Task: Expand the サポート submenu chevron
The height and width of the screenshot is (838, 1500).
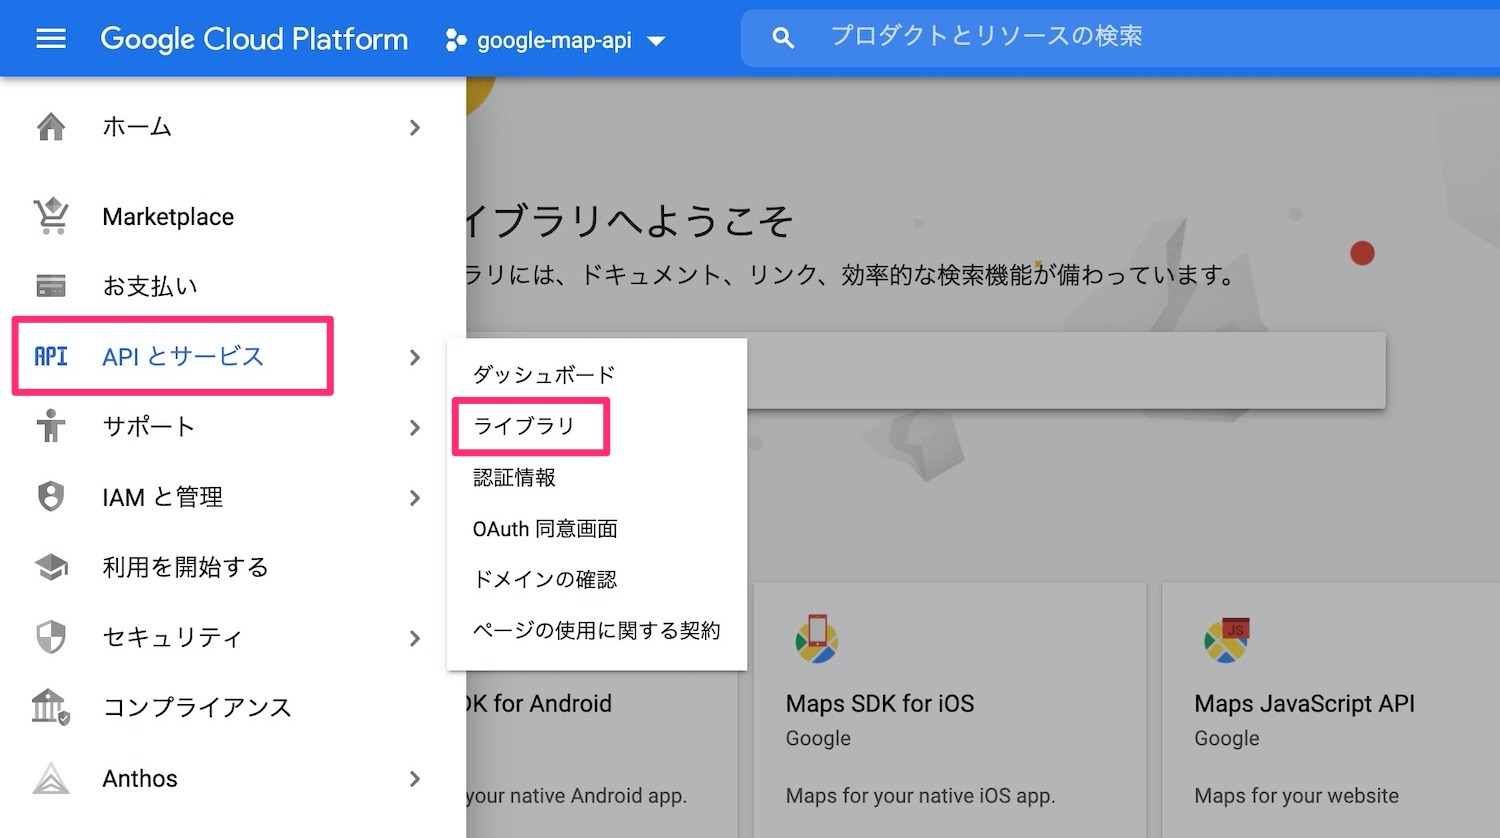Action: [x=415, y=427]
